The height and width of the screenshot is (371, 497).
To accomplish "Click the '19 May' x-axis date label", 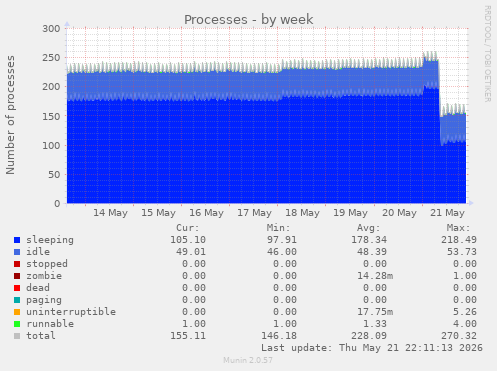I will pos(350,213).
